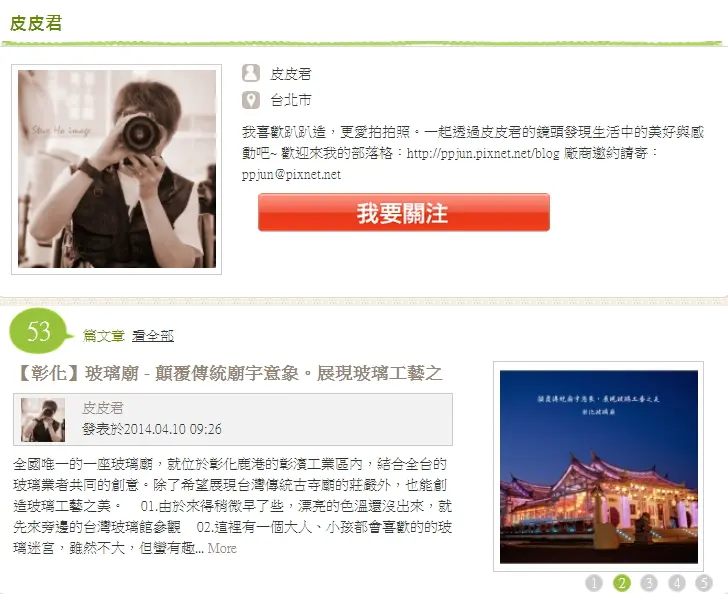
Task: Open the 看全部 view-all link
Action: click(153, 335)
